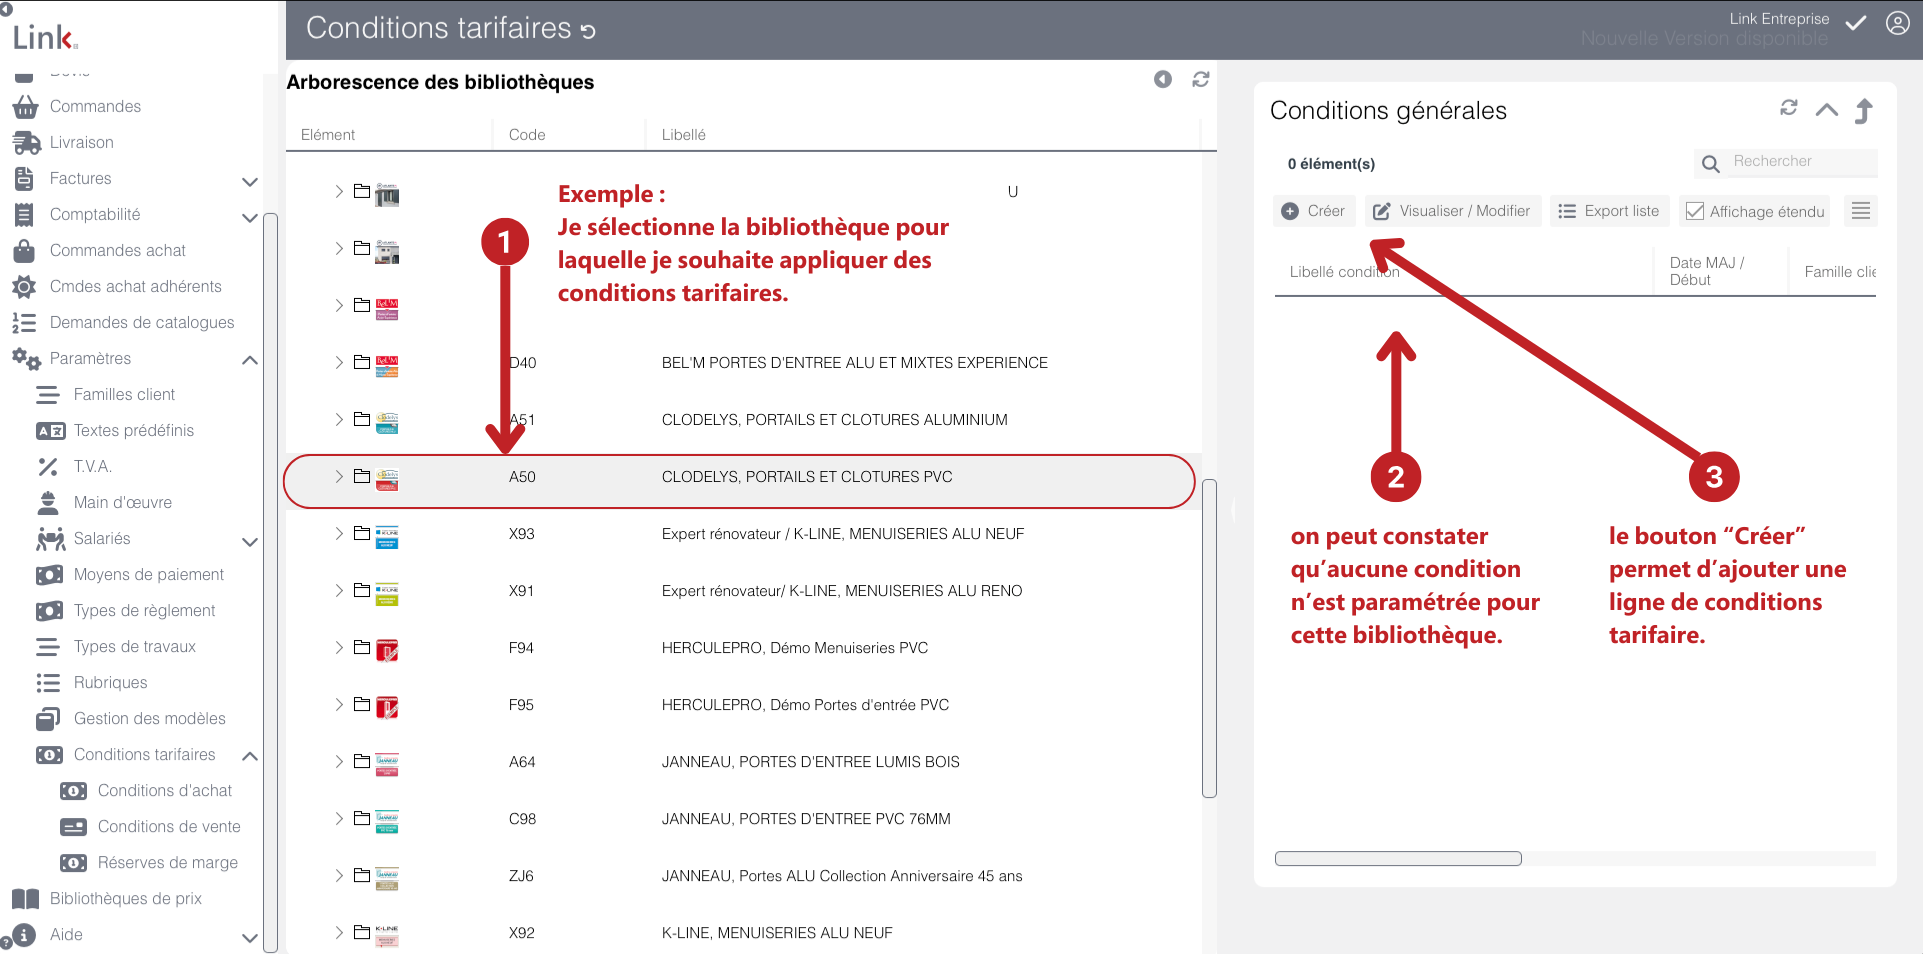Click the Créer button
Image resolution: width=1923 pixels, height=954 pixels.
tap(1314, 211)
